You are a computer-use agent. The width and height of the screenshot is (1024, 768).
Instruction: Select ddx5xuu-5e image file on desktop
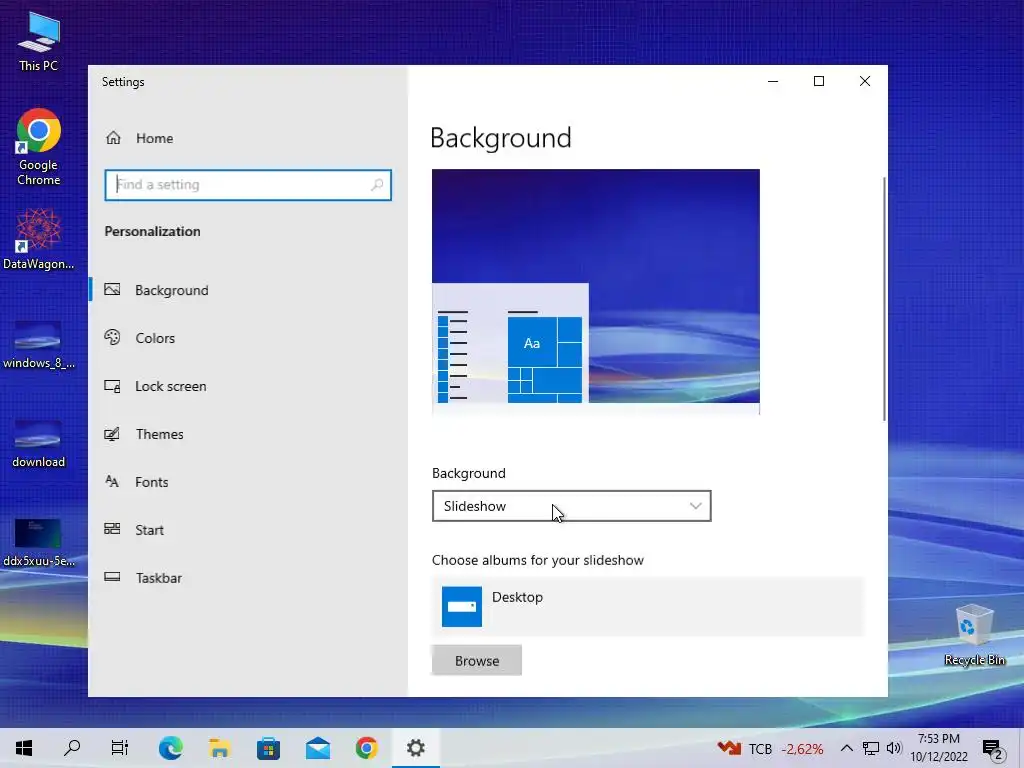[x=39, y=543]
